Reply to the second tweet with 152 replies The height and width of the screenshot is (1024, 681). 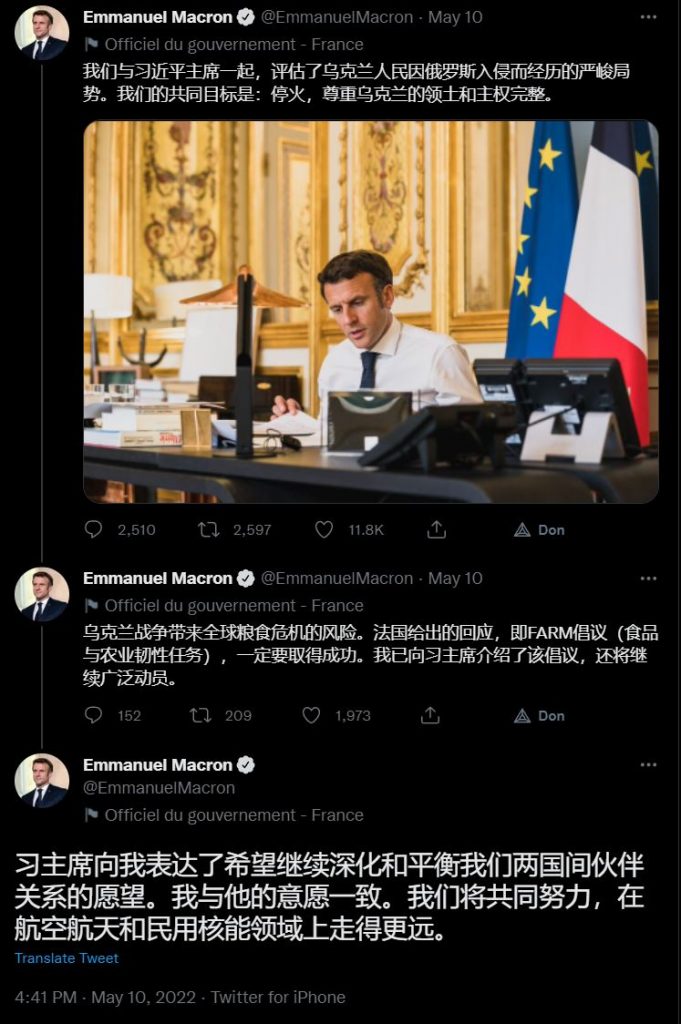coord(94,715)
